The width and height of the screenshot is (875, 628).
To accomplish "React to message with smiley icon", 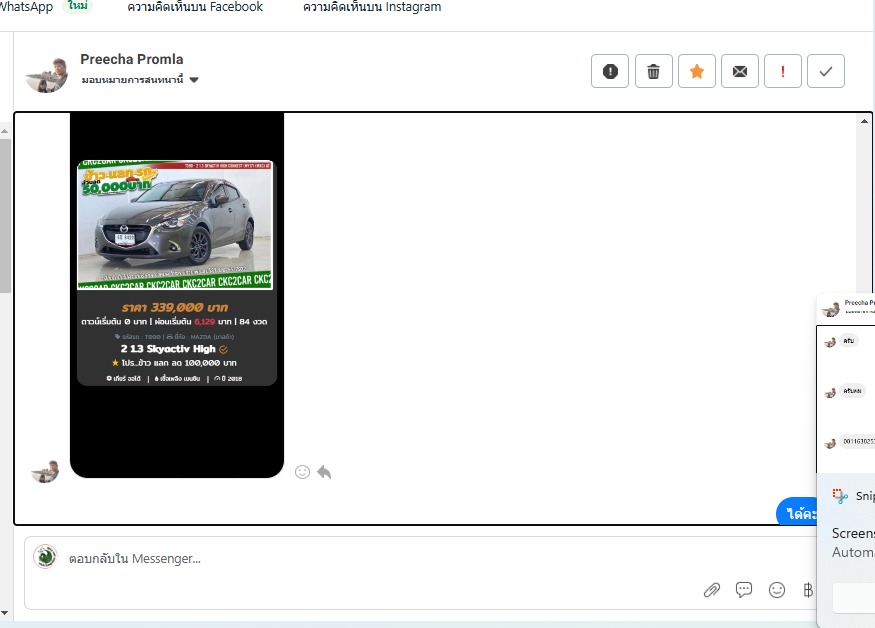I will click(302, 472).
